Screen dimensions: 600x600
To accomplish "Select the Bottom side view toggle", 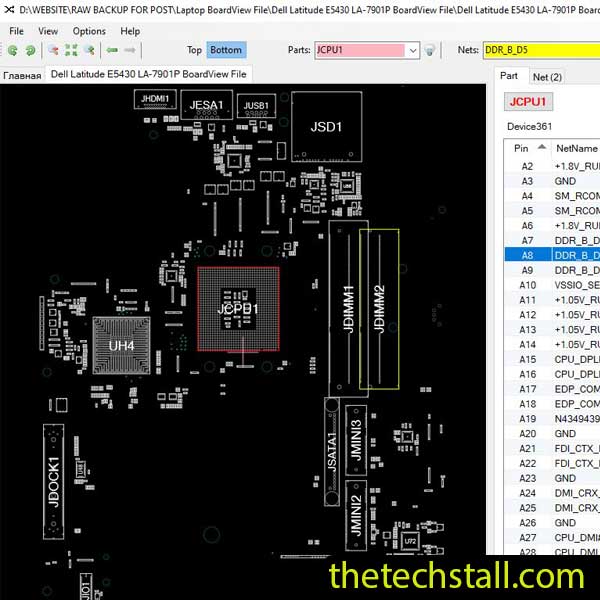I will [226, 50].
